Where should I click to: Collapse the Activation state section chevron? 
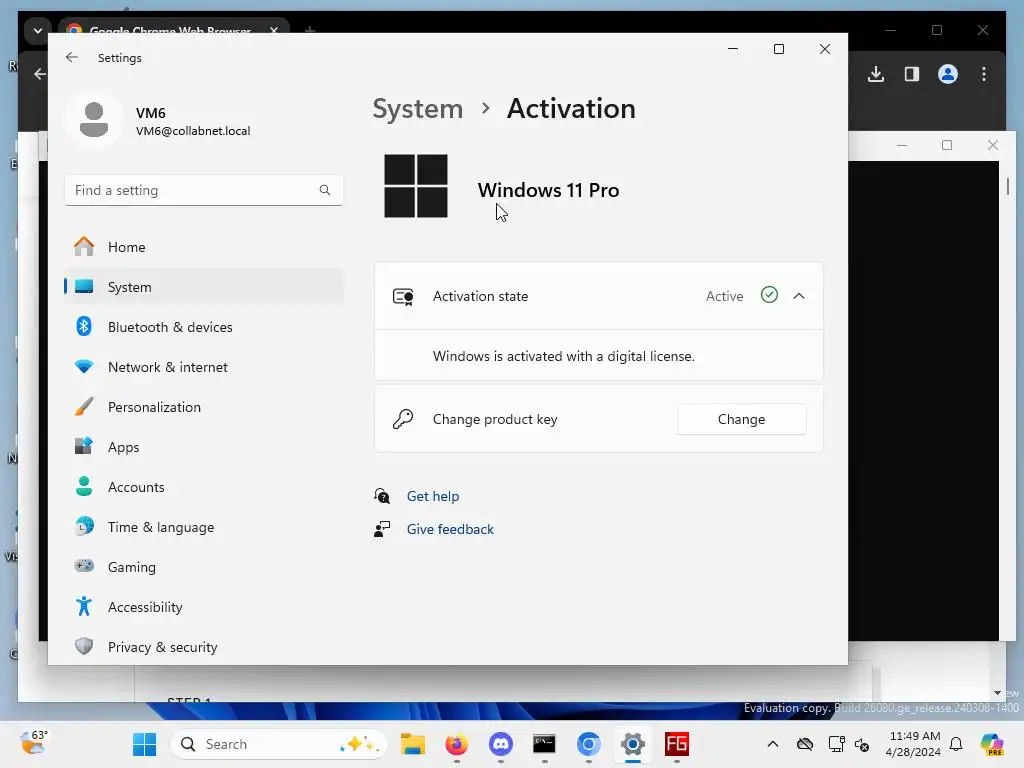[799, 296]
